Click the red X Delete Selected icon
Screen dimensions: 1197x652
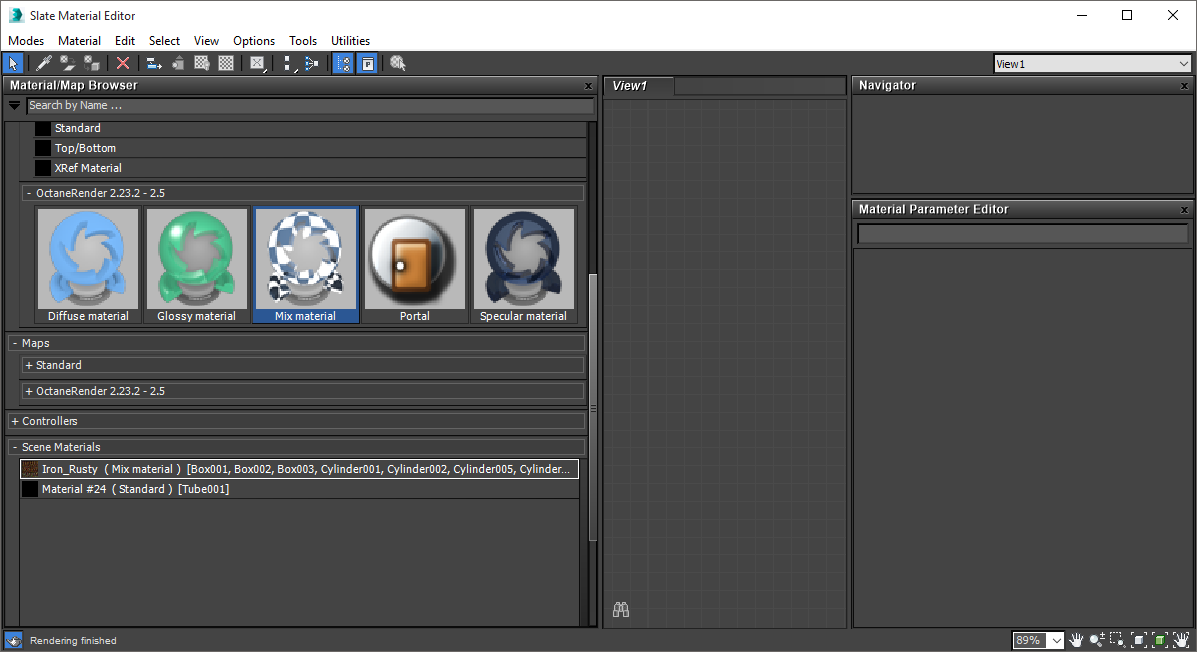(x=122, y=63)
